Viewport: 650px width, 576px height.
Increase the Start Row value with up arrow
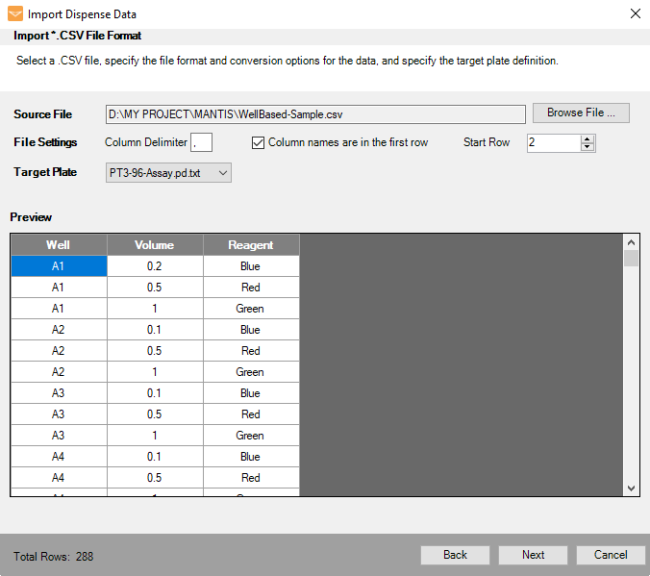pyautogui.click(x=587, y=139)
